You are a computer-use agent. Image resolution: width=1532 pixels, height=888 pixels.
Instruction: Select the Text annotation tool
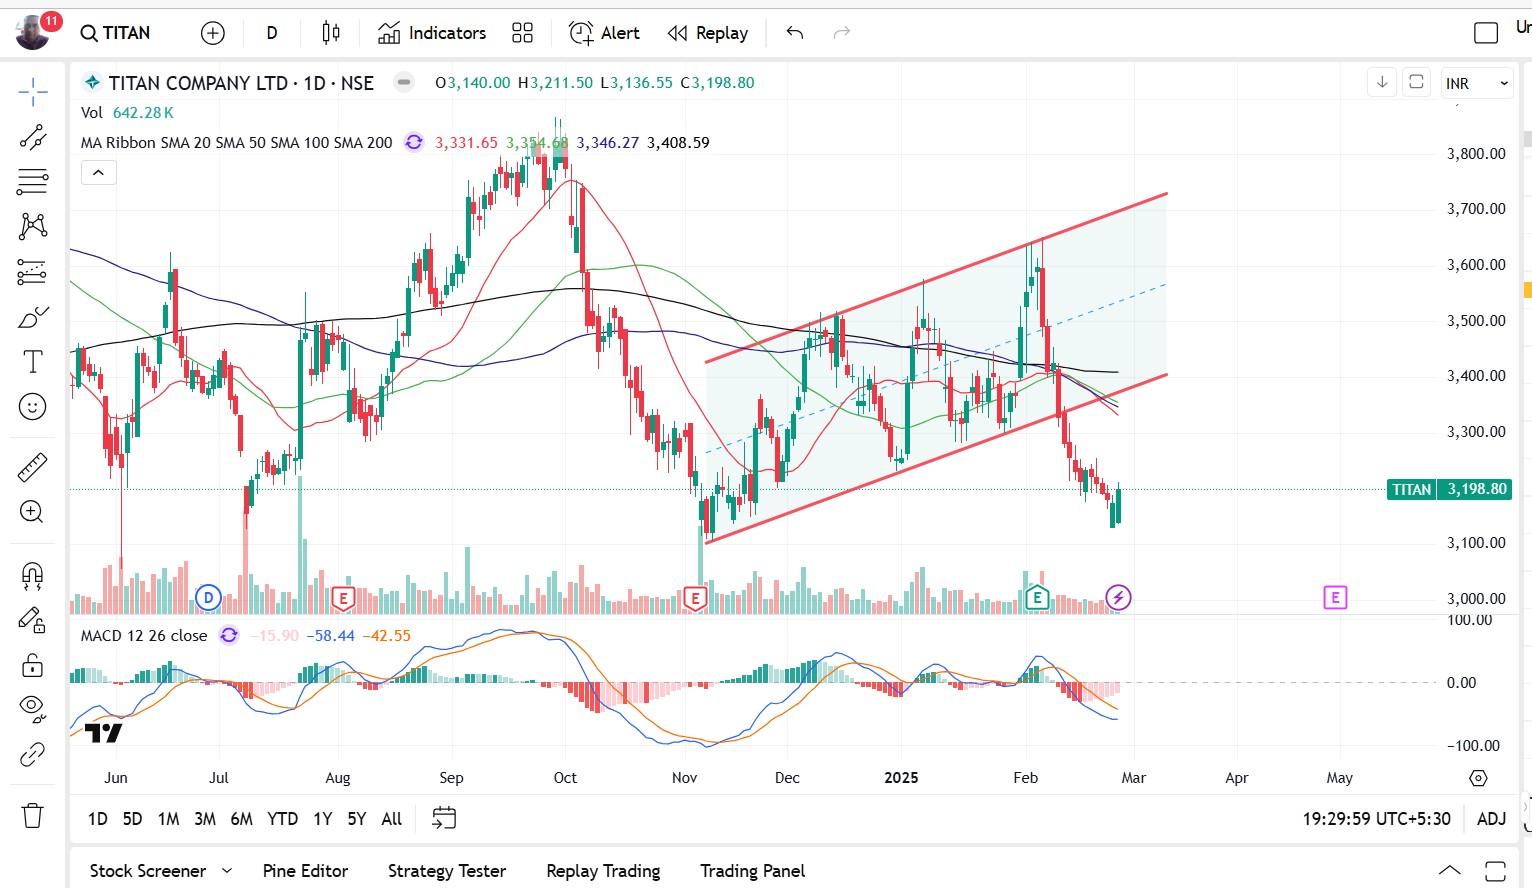[33, 362]
